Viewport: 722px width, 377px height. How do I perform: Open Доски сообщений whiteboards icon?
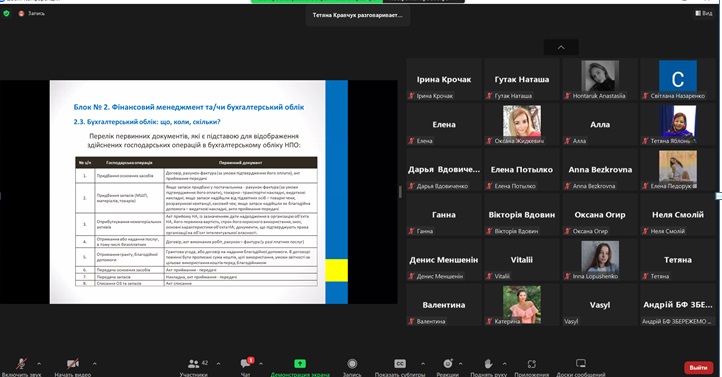(581, 364)
